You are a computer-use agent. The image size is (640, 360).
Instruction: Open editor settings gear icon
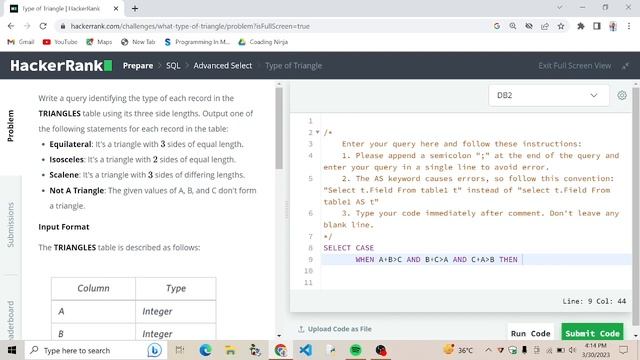click(622, 95)
